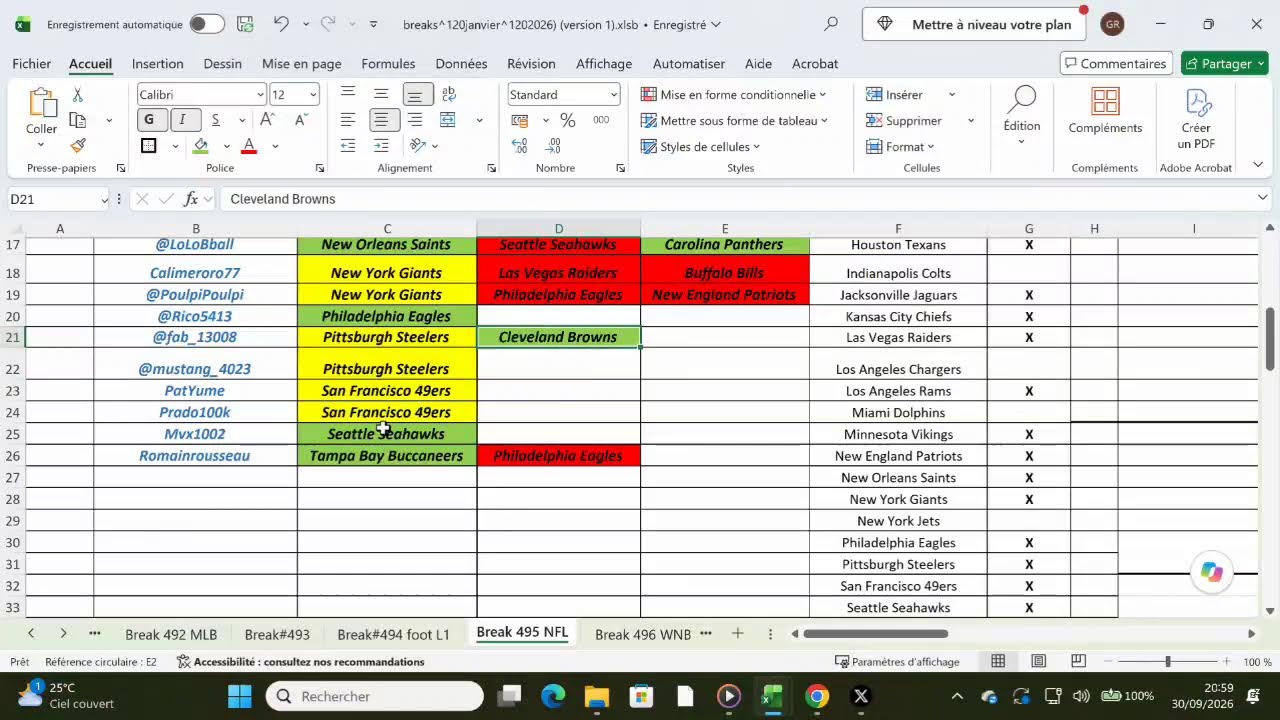Toggle Italic (I) formatting

tap(182, 120)
